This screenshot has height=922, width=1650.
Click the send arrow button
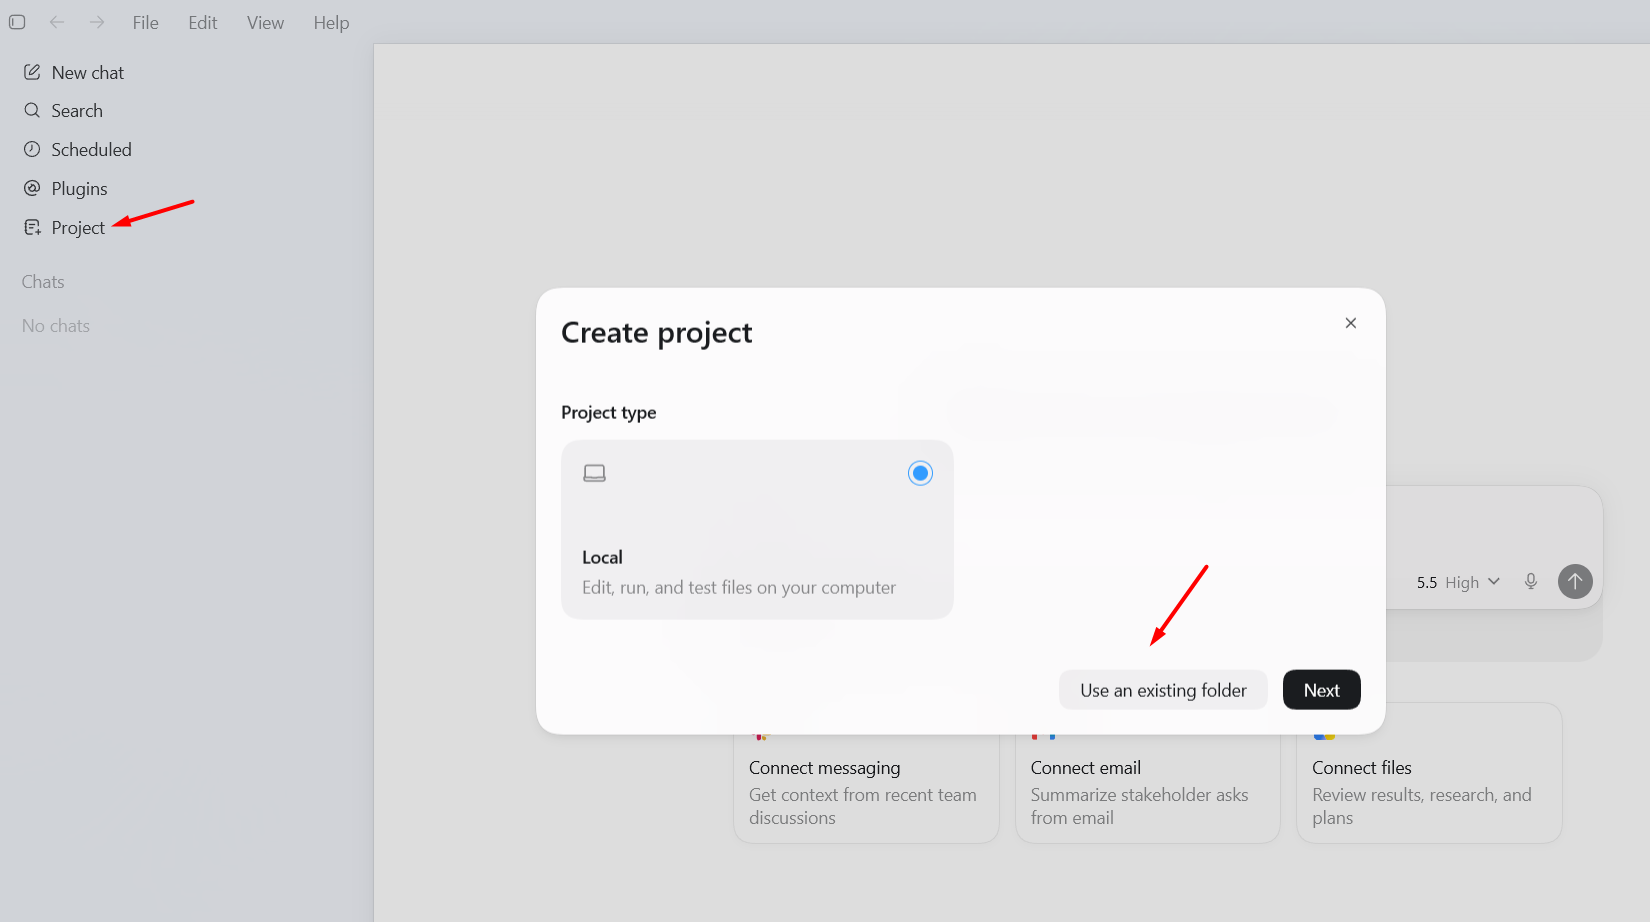tap(1575, 581)
